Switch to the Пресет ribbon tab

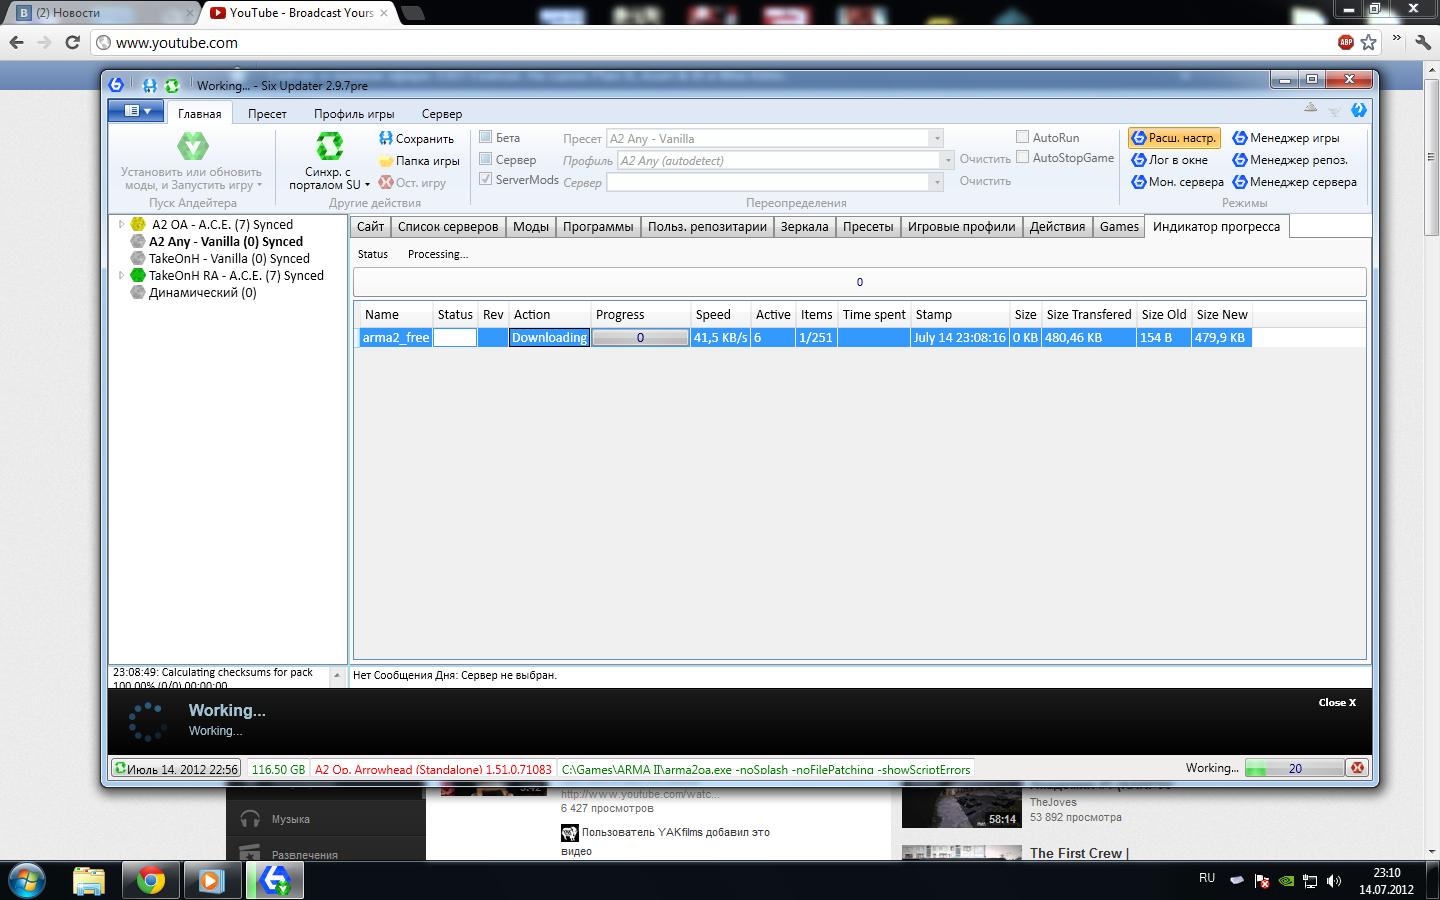267,114
